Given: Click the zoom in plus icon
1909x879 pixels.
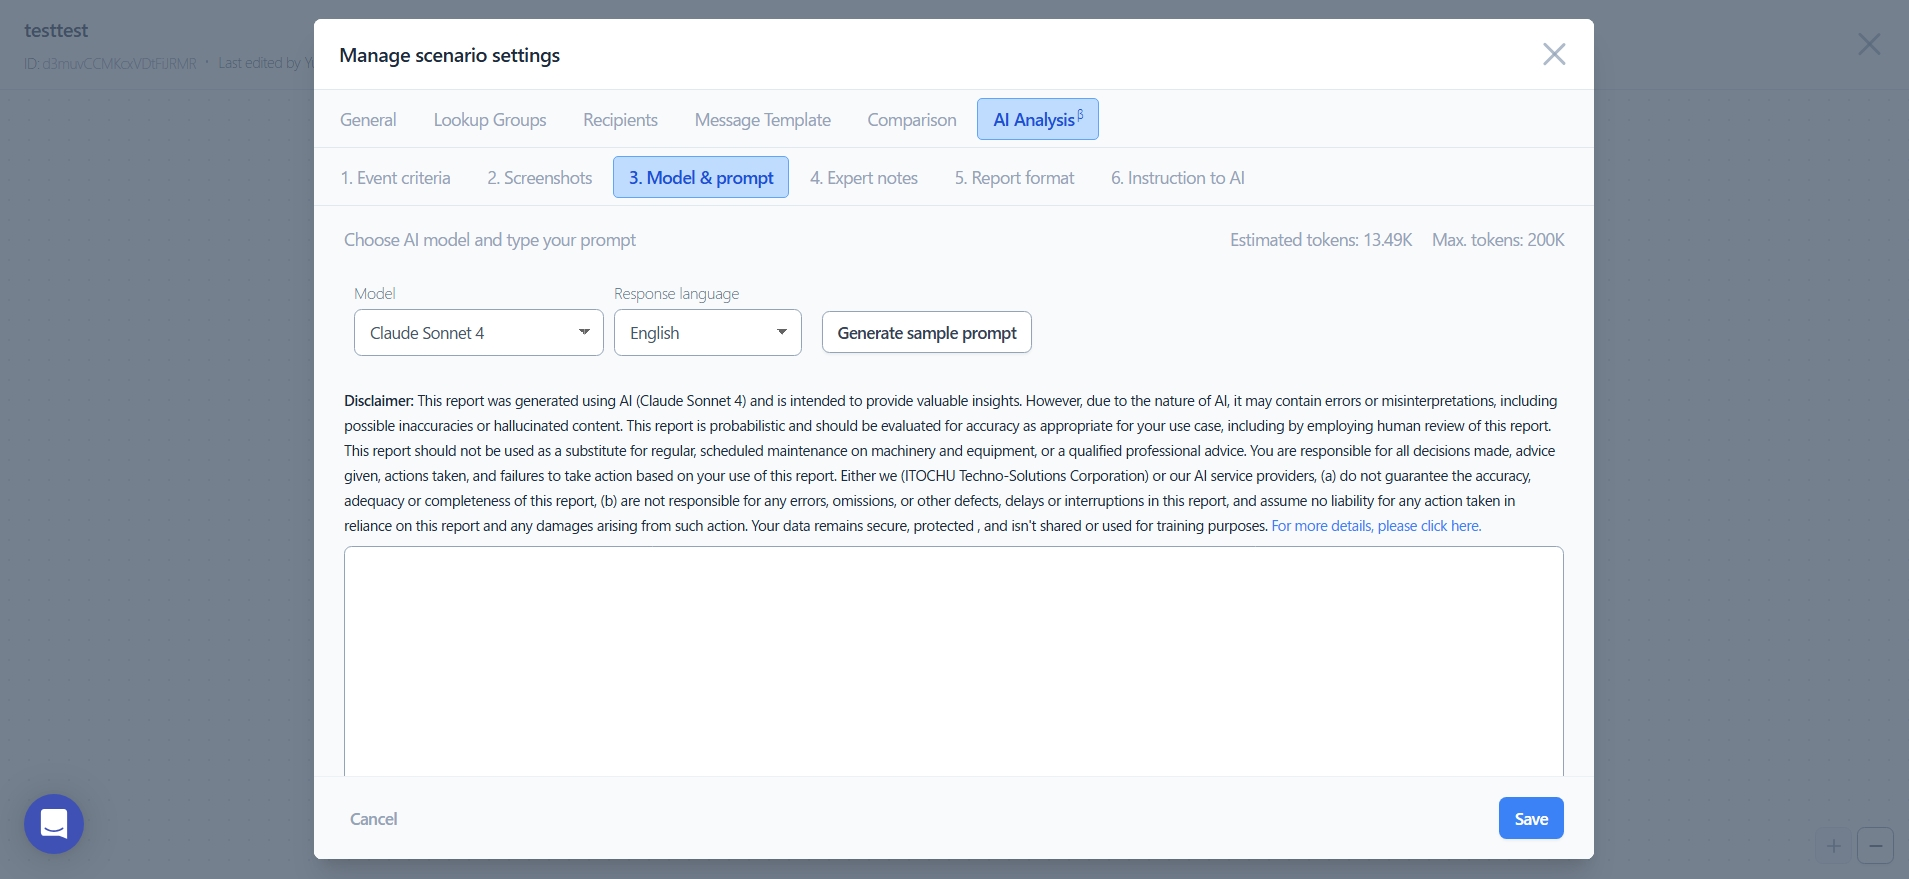Looking at the screenshot, I should tap(1834, 846).
